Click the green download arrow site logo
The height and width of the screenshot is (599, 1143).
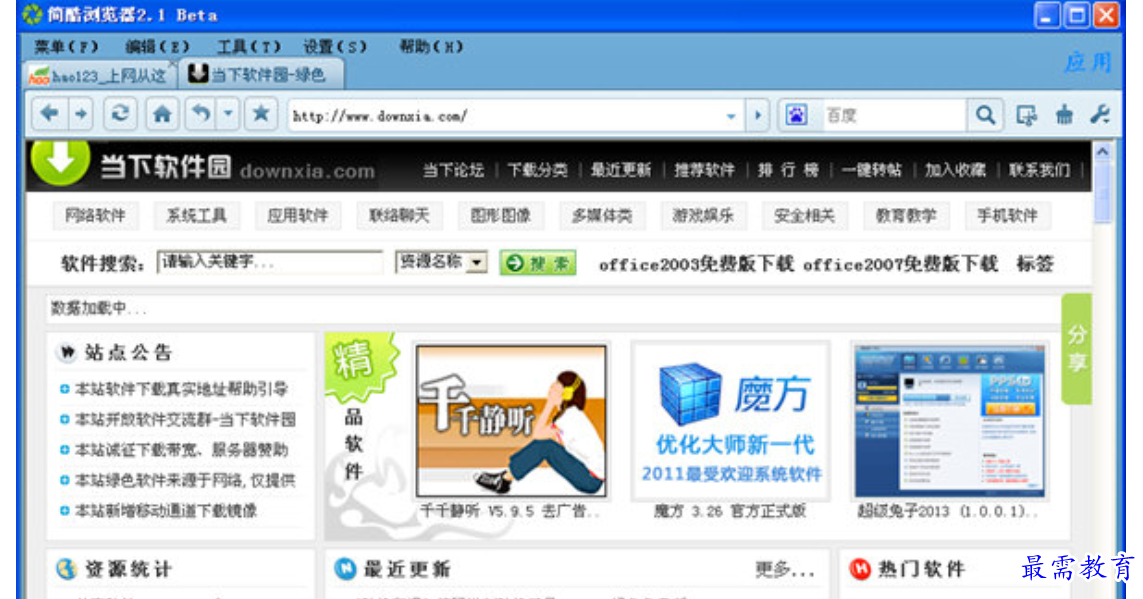point(61,161)
